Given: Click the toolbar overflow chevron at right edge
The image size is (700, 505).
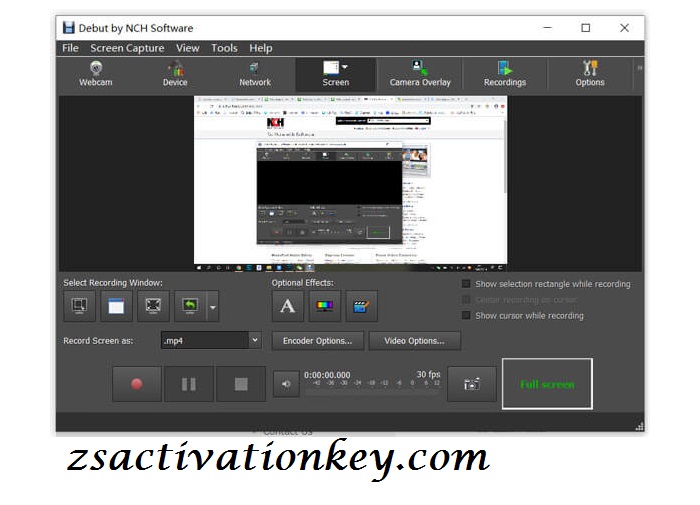Looking at the screenshot, I should (x=639, y=68).
